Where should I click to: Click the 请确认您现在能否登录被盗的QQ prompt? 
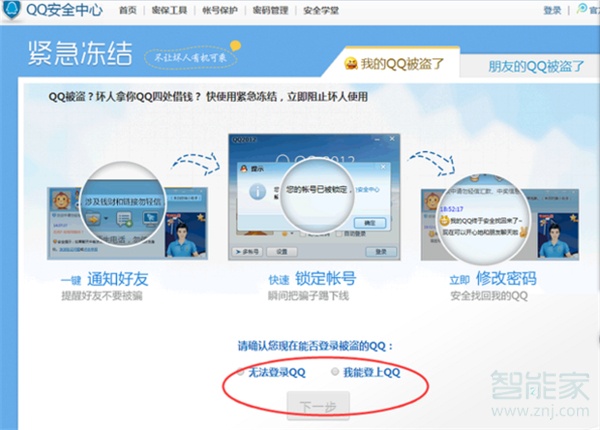click(x=315, y=346)
